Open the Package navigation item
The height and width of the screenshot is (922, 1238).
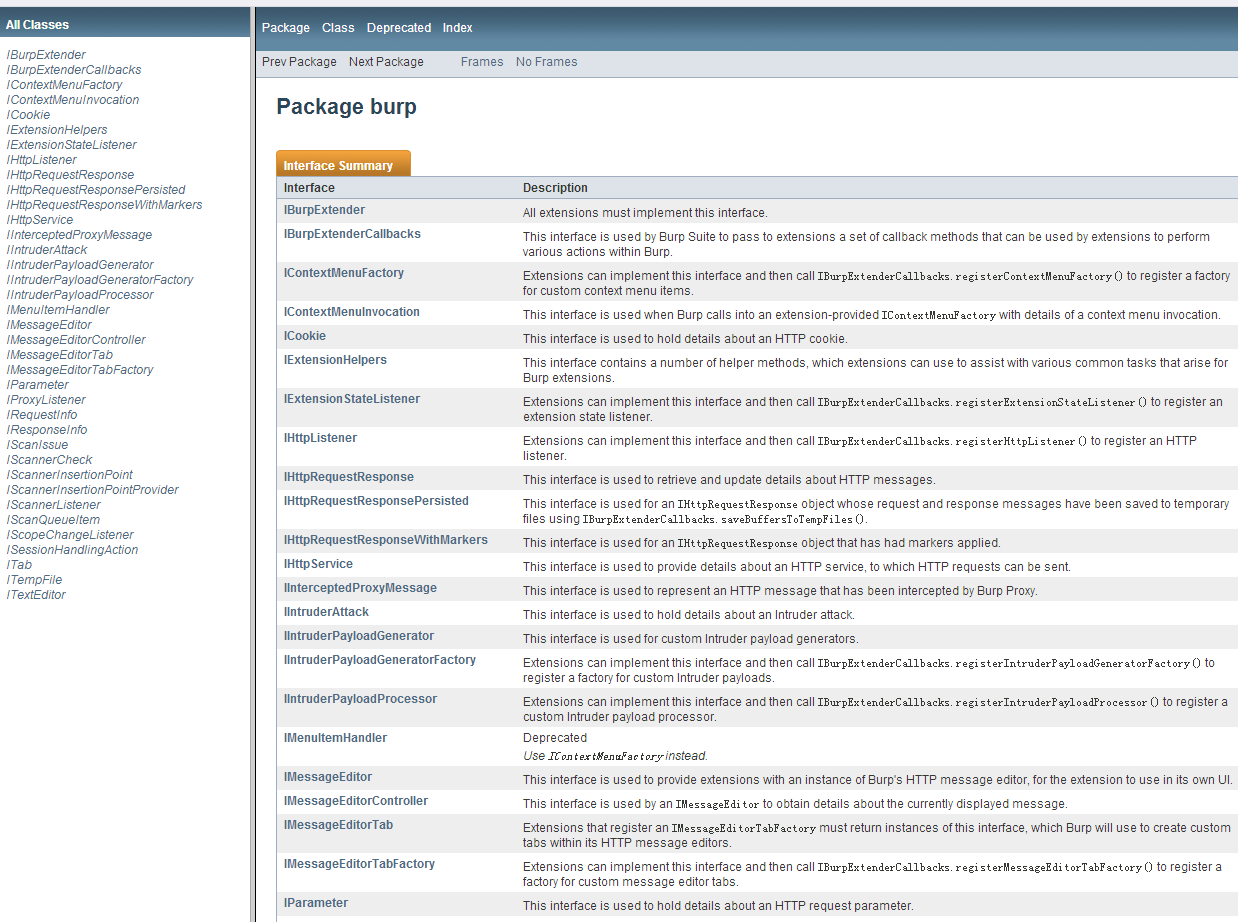point(286,28)
